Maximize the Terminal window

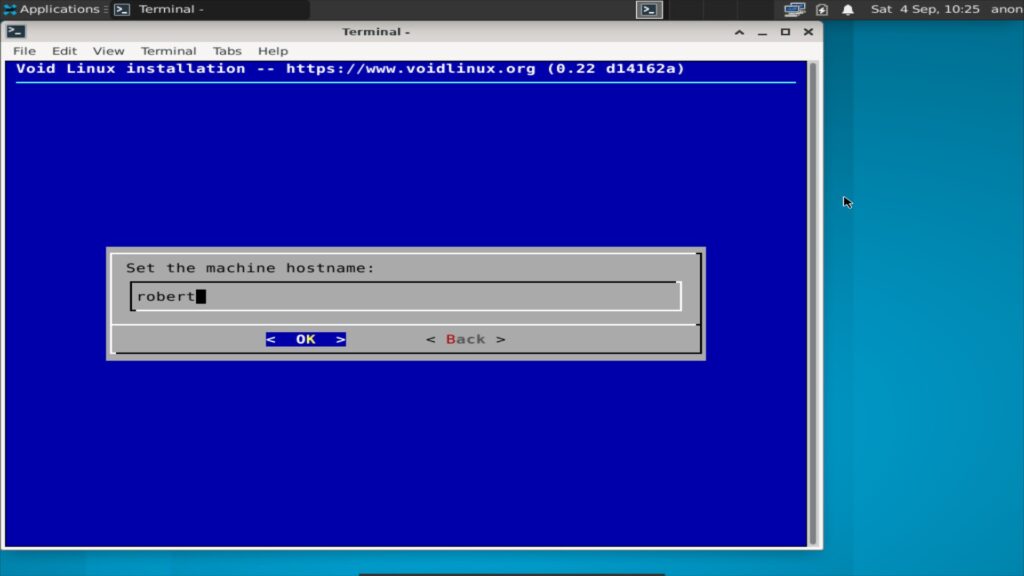click(x=785, y=31)
